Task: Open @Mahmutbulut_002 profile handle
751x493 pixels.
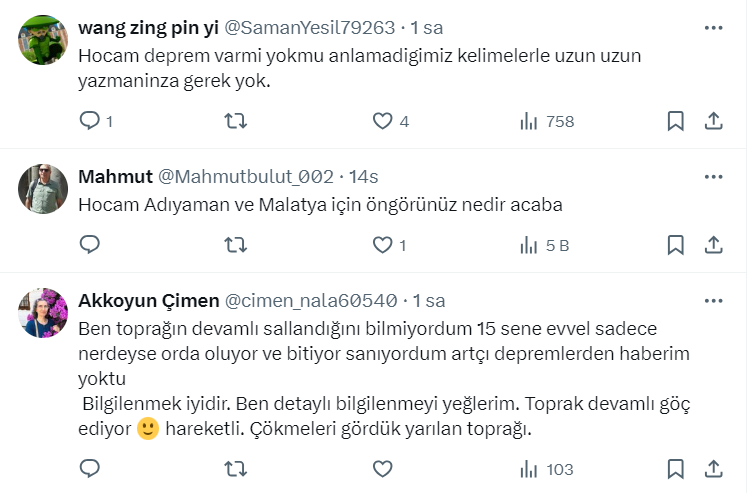Action: coord(246,177)
